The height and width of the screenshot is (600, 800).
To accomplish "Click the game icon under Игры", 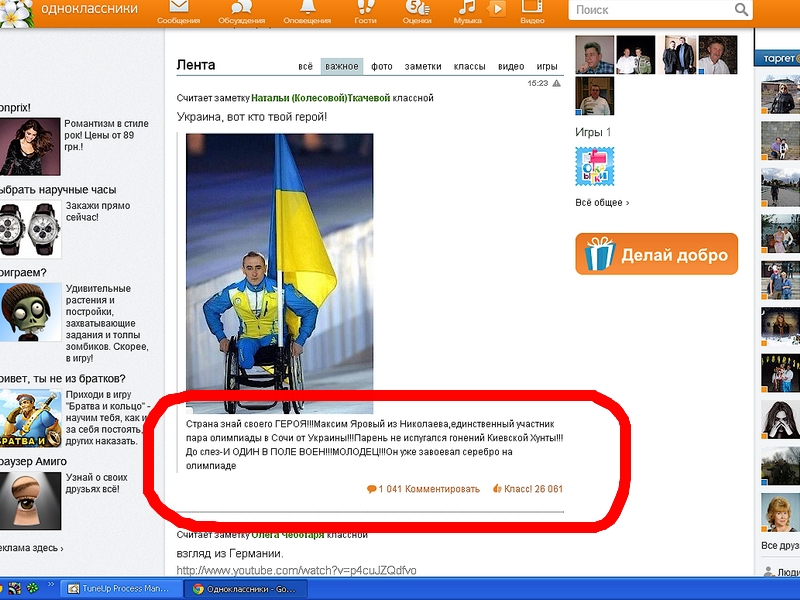I will [595, 166].
